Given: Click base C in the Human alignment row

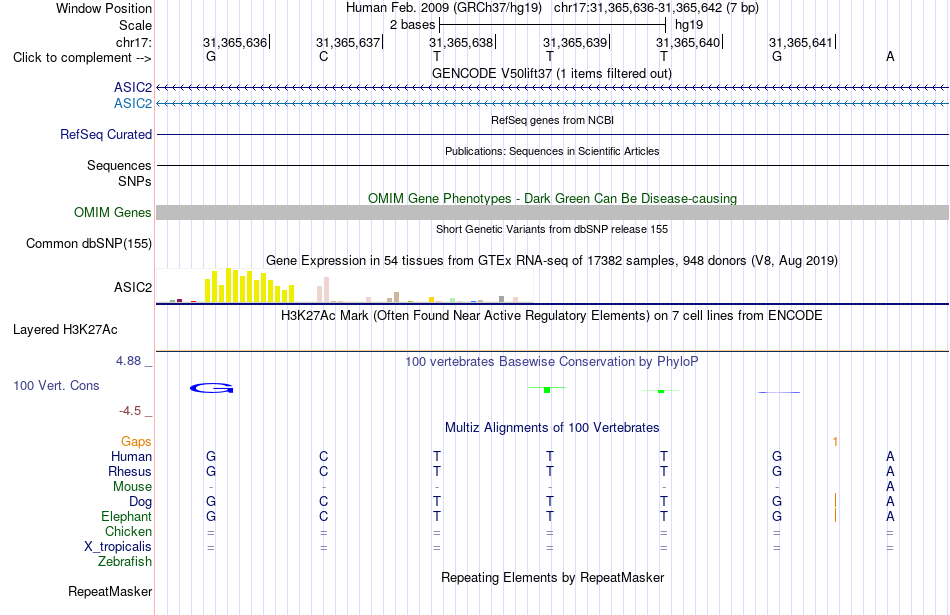Looking at the screenshot, I should click(324, 456).
